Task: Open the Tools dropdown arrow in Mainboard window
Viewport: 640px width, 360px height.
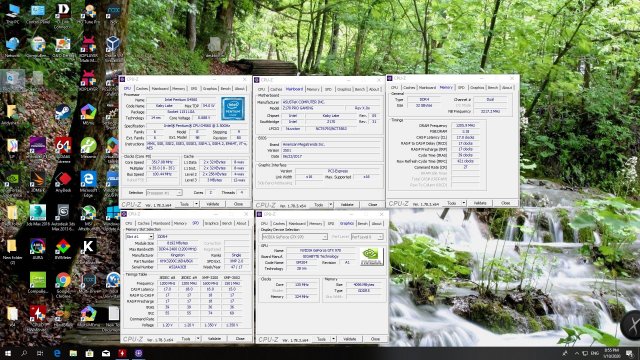Action: (331, 204)
